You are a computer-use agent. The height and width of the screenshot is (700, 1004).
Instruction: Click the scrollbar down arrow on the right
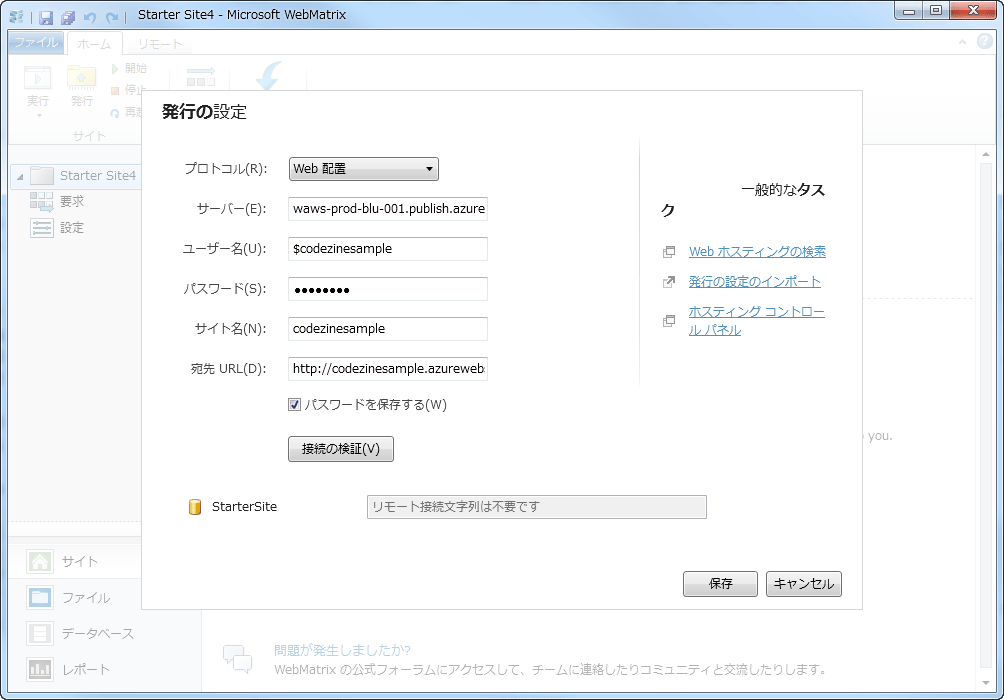click(x=986, y=683)
